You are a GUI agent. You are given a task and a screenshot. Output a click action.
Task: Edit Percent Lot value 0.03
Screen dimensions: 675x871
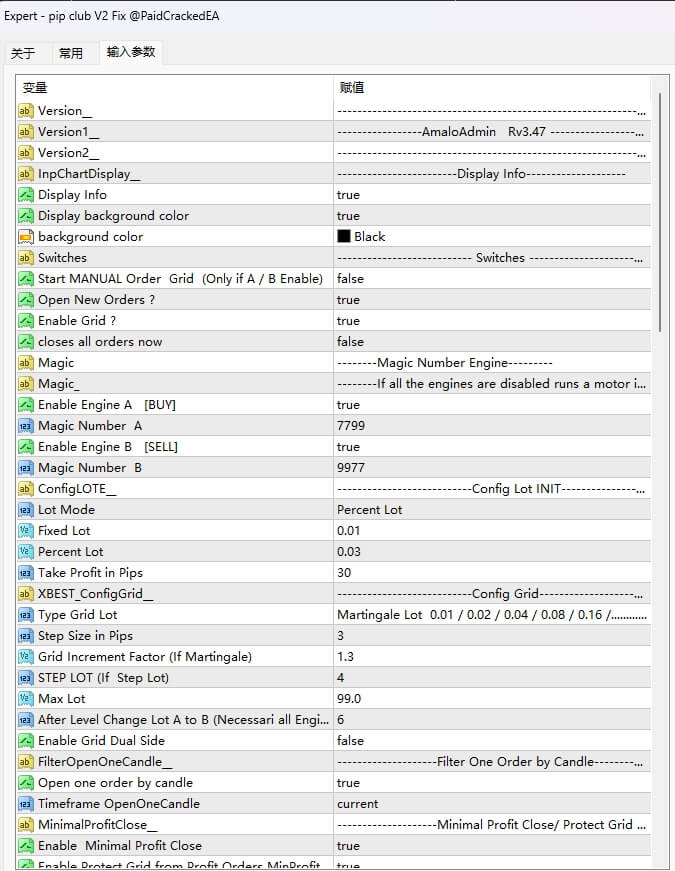tap(492, 552)
